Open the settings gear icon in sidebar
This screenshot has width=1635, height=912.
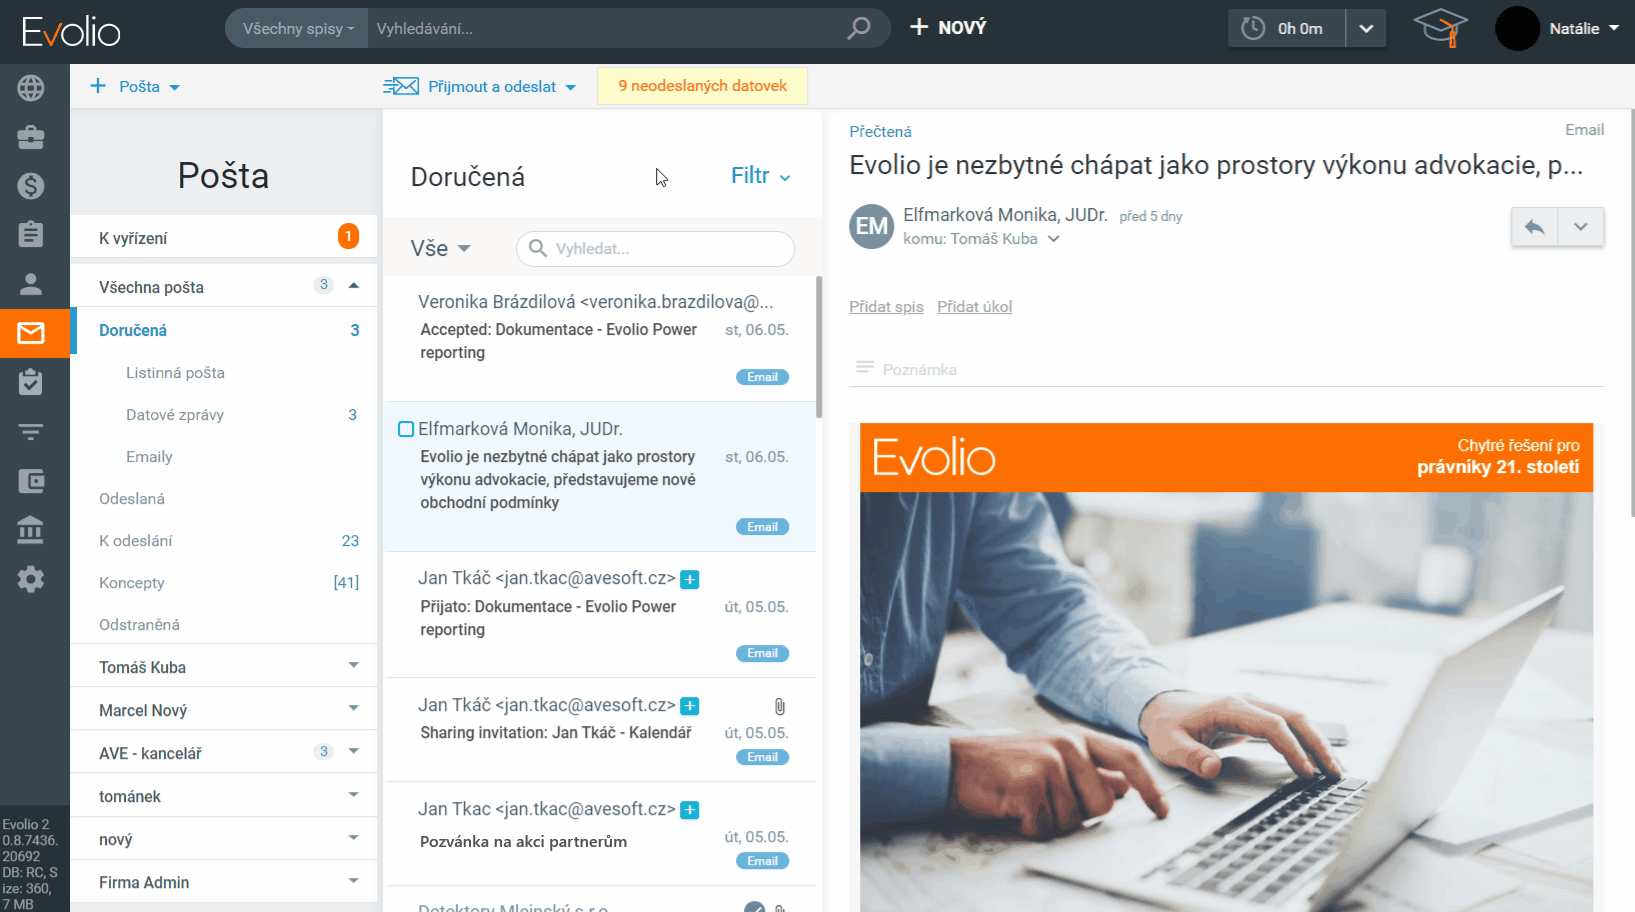point(31,579)
